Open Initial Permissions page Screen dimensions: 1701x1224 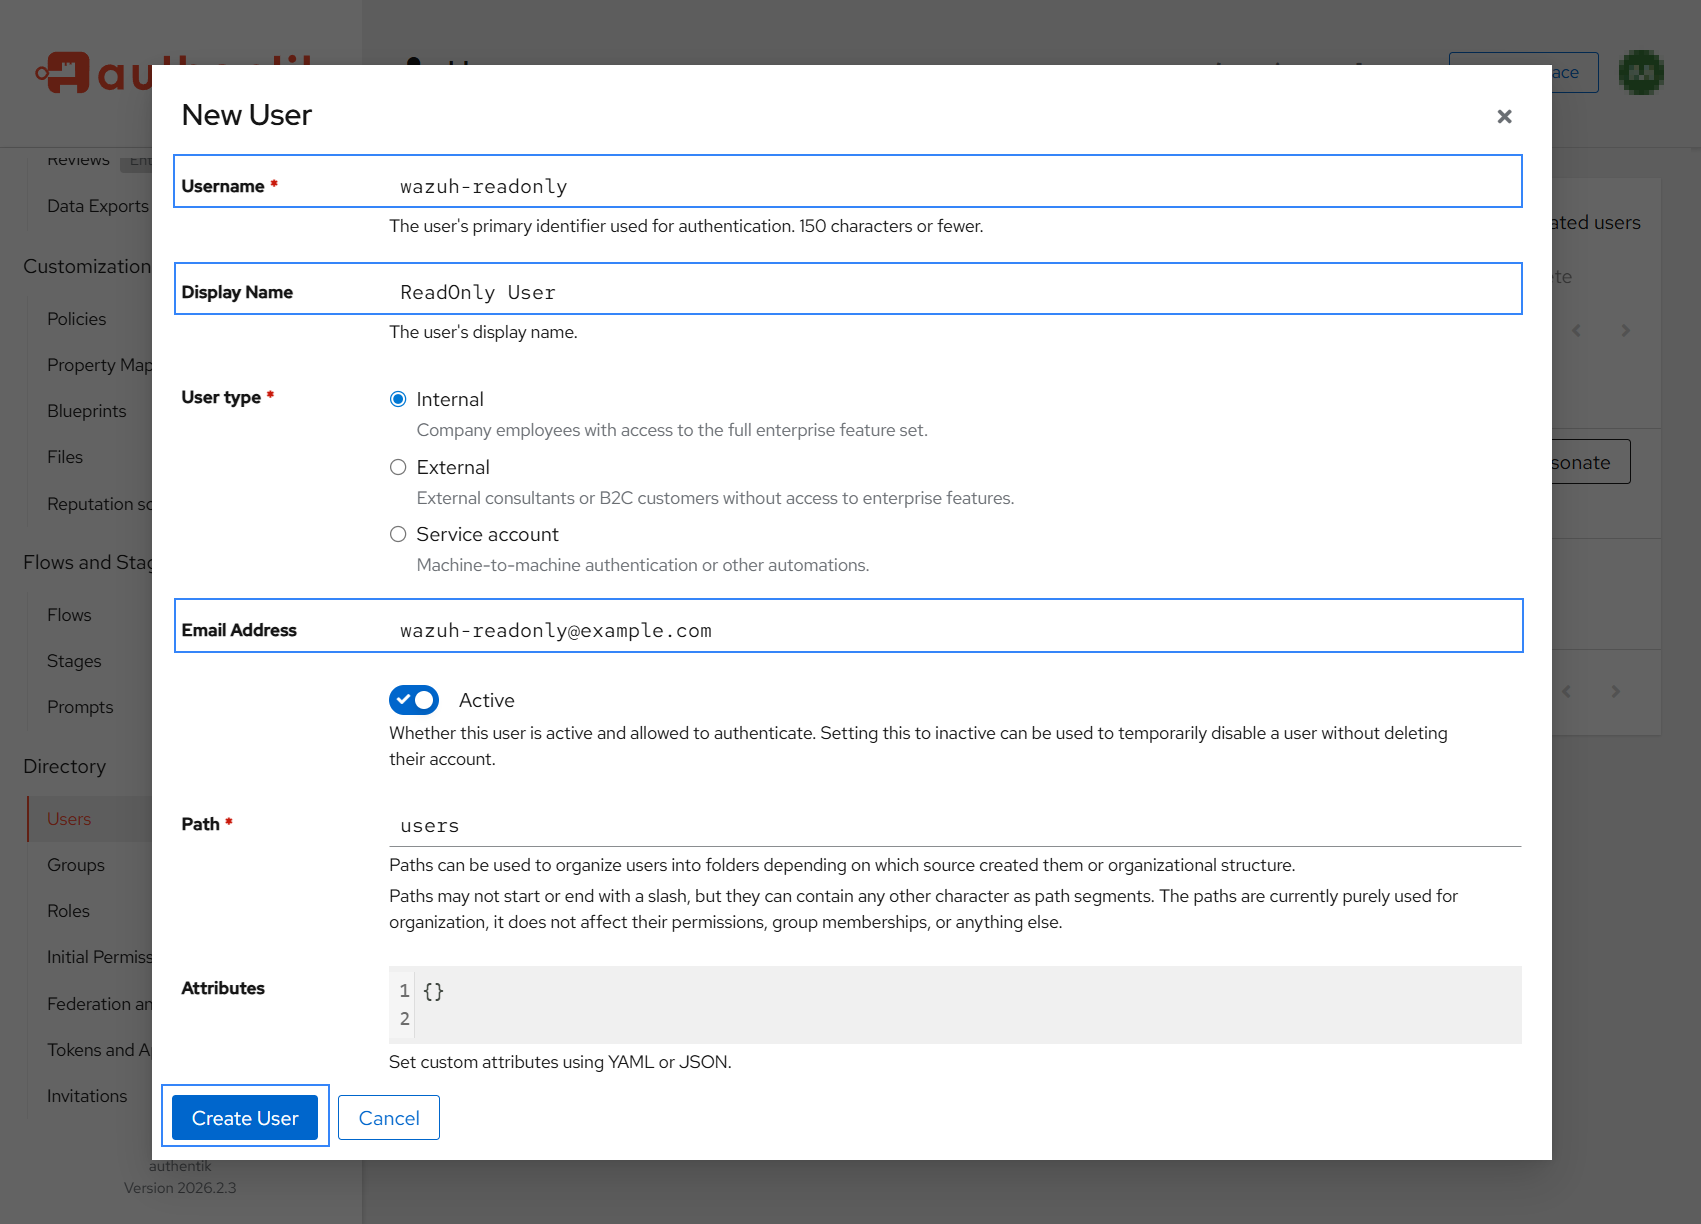(100, 957)
